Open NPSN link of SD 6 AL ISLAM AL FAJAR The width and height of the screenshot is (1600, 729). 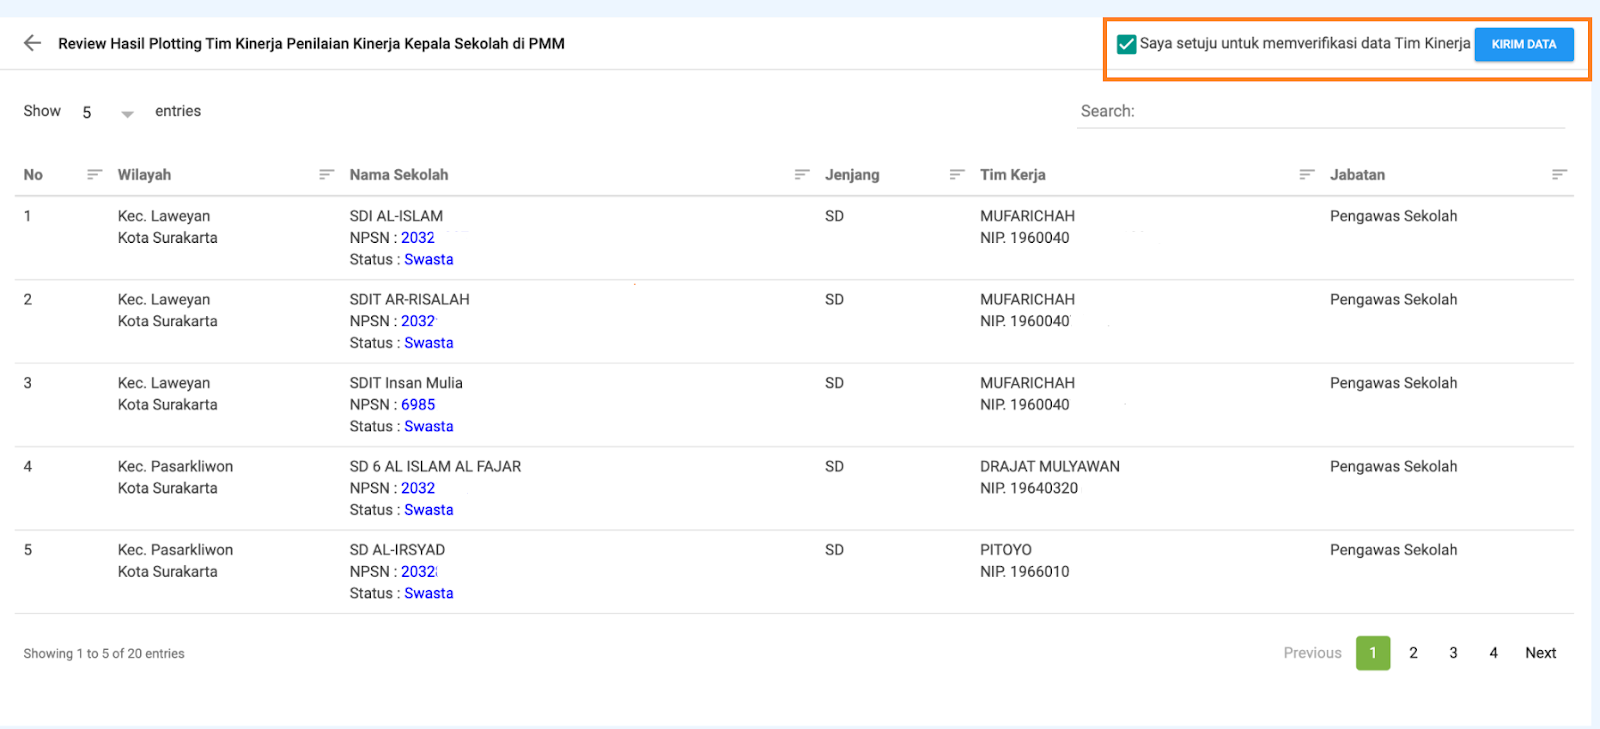[418, 488]
